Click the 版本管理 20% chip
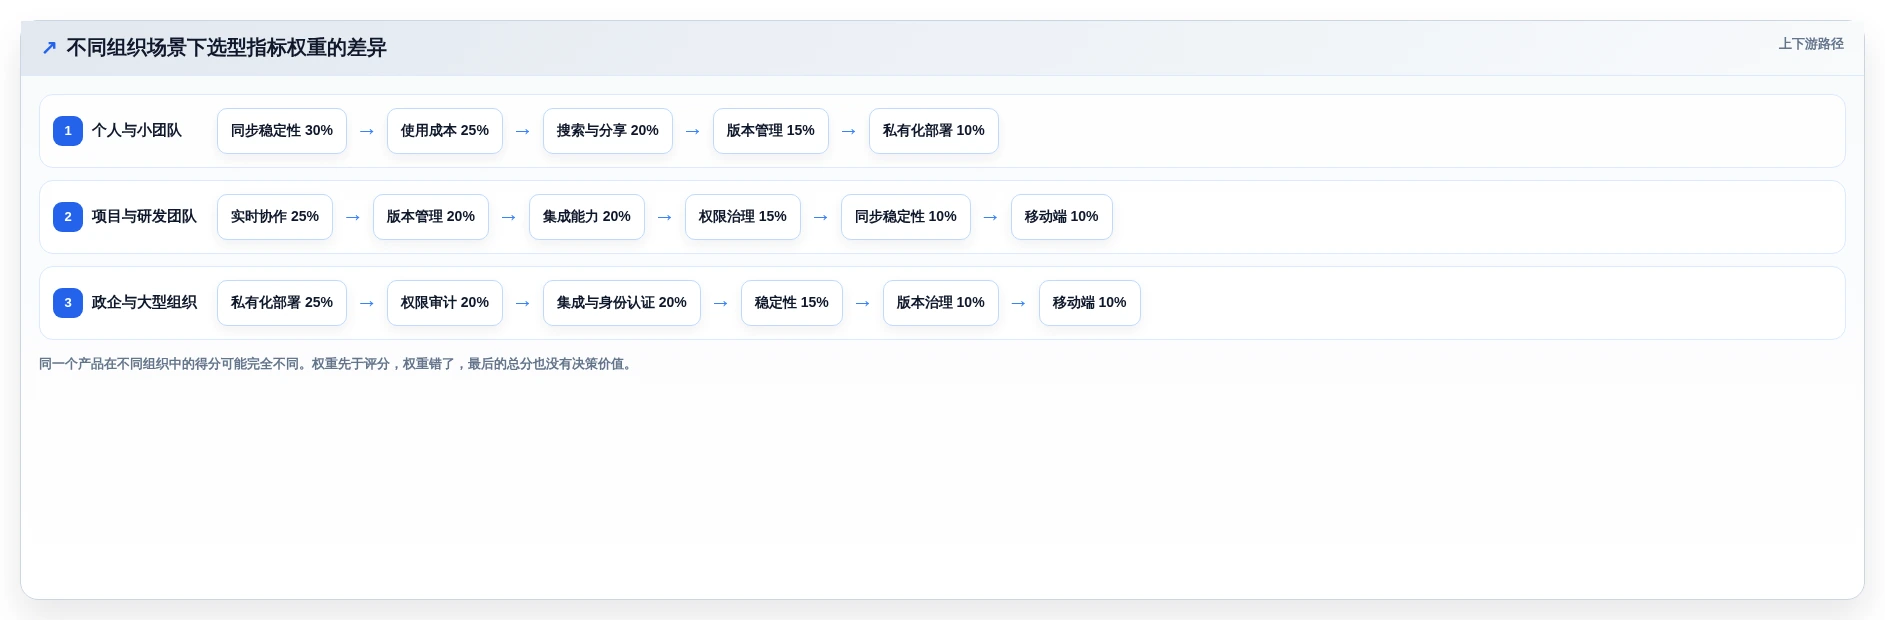 [x=431, y=217]
